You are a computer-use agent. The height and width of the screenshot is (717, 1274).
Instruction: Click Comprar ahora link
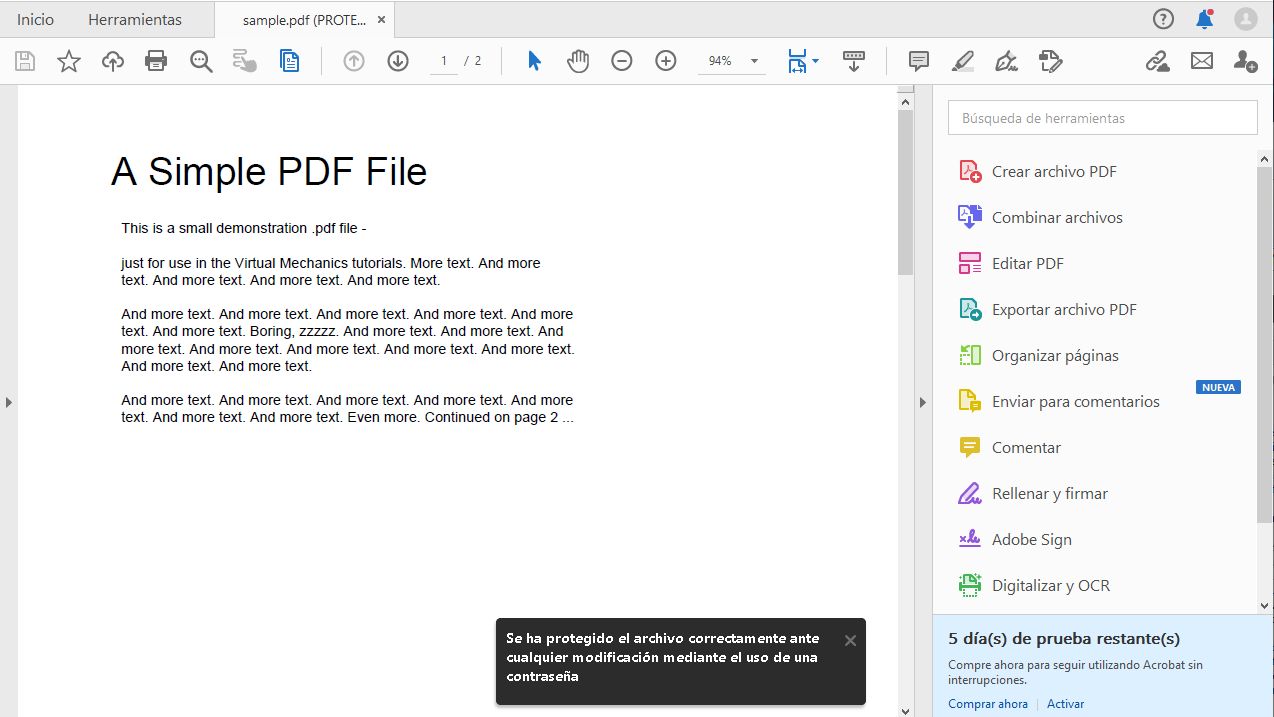tap(988, 704)
